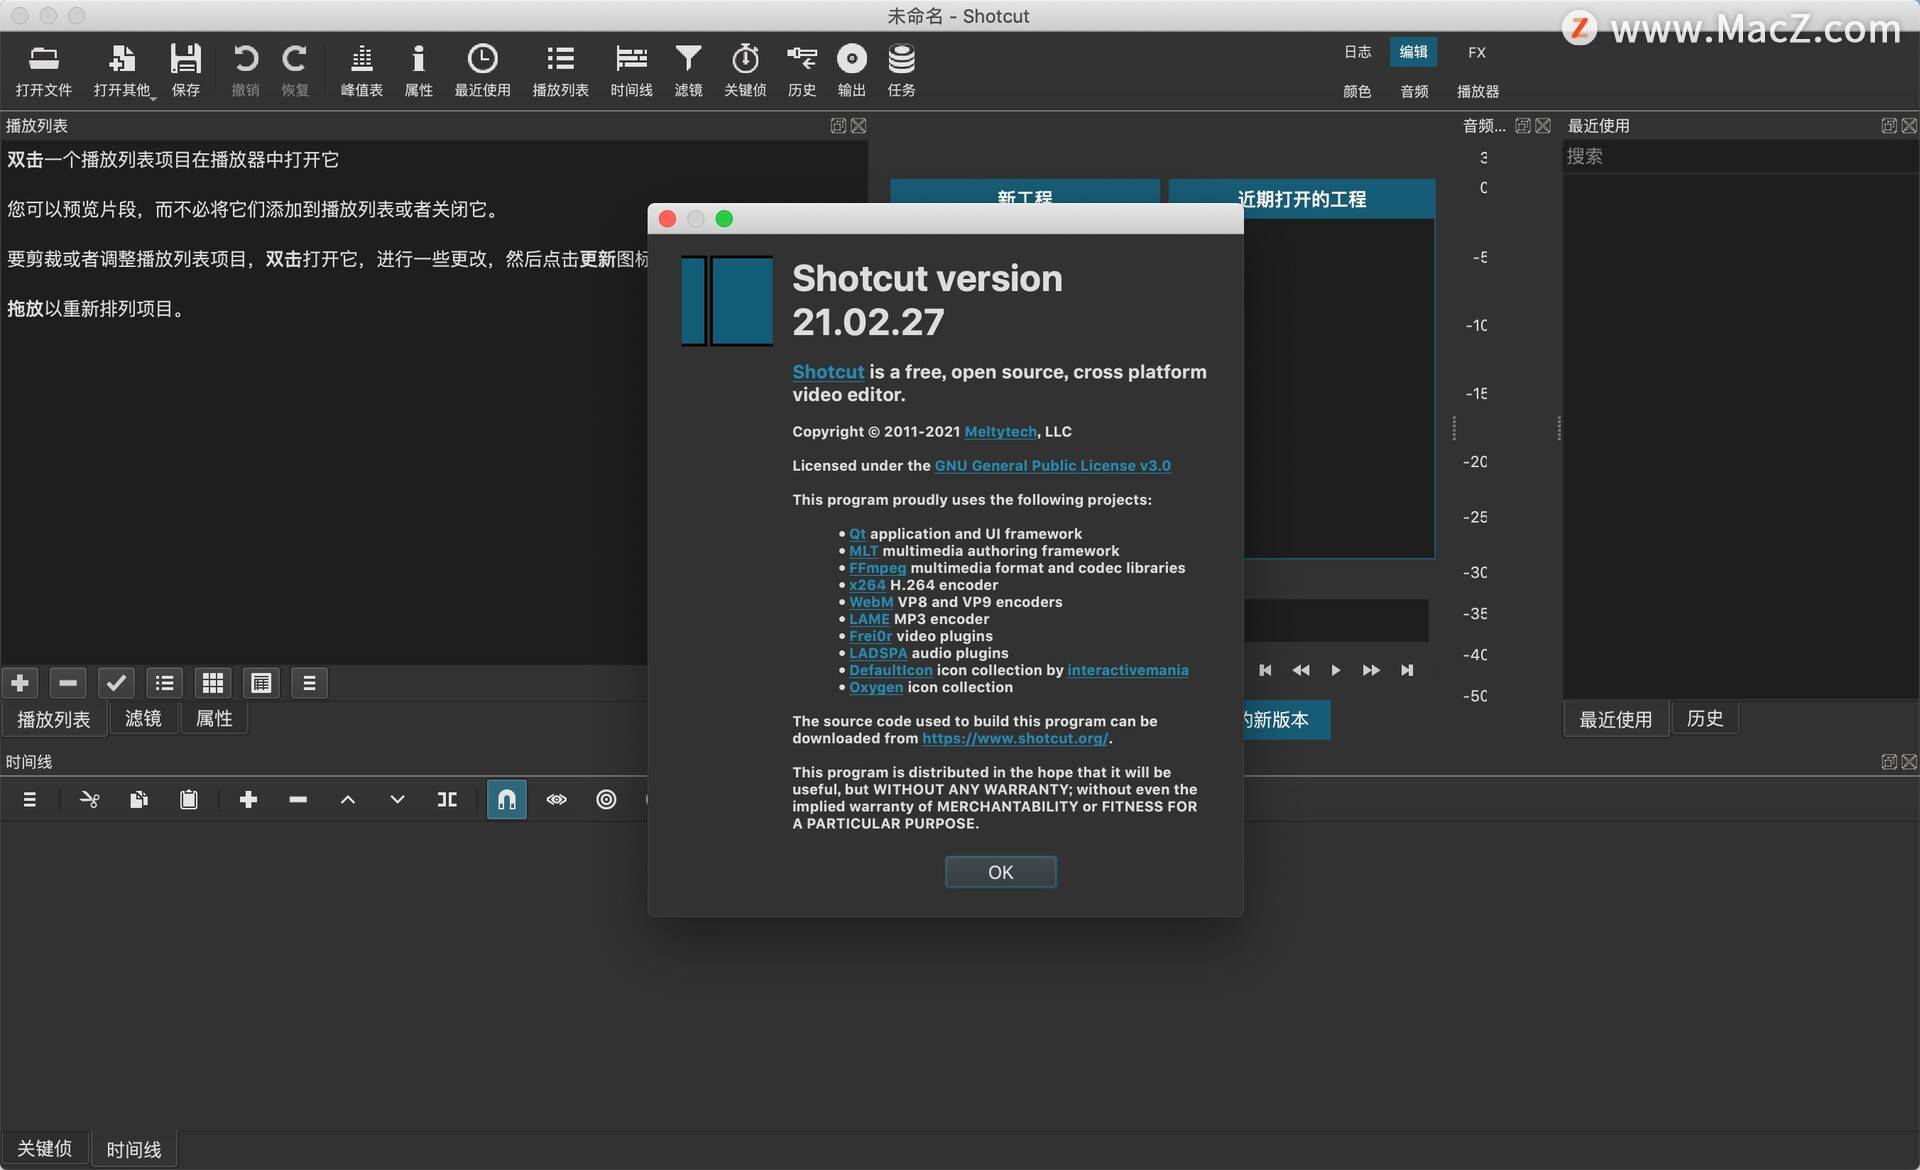Toggle timeline ripple target icon

(x=606, y=800)
